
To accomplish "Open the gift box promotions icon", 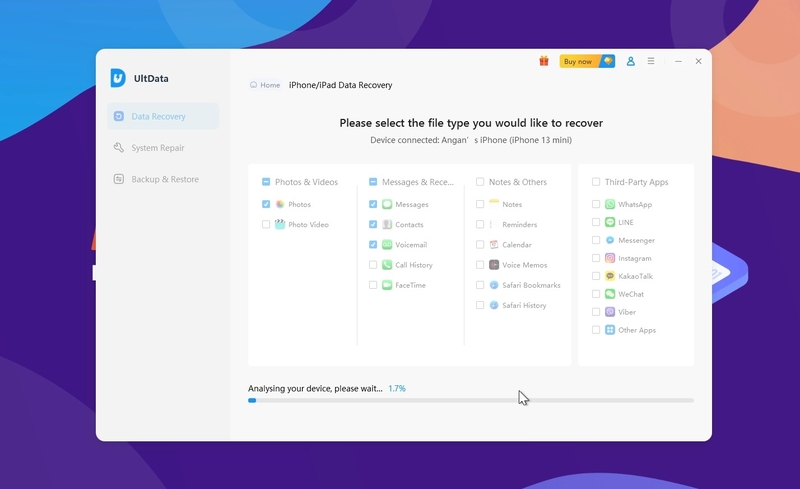I will (x=544, y=61).
